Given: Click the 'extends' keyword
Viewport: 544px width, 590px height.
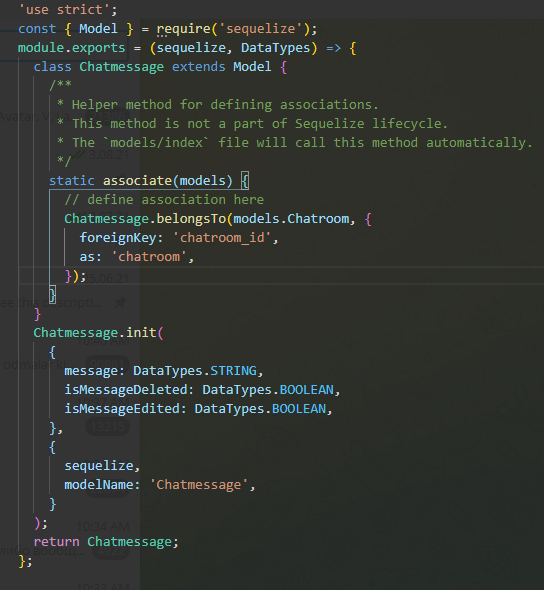Looking at the screenshot, I should point(199,67).
